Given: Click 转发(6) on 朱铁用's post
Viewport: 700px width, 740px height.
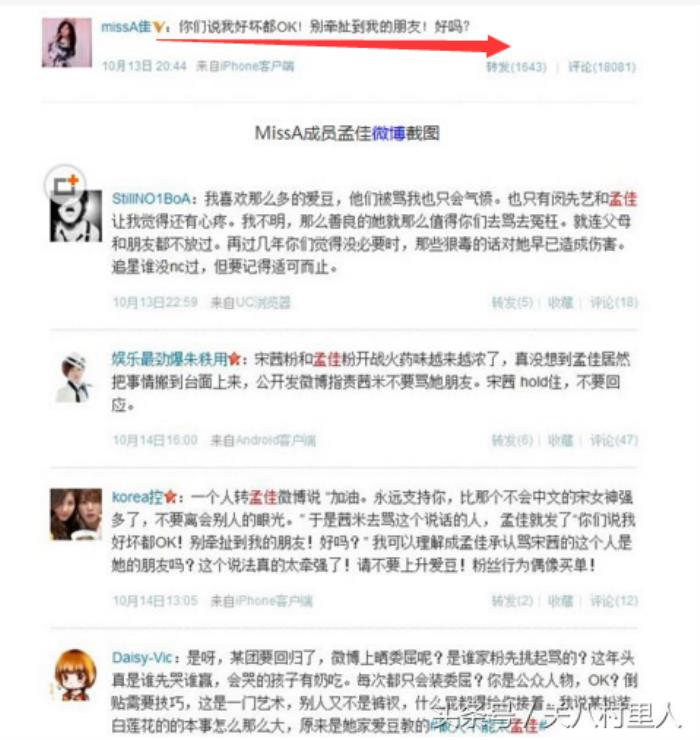Looking at the screenshot, I should click(x=512, y=441).
